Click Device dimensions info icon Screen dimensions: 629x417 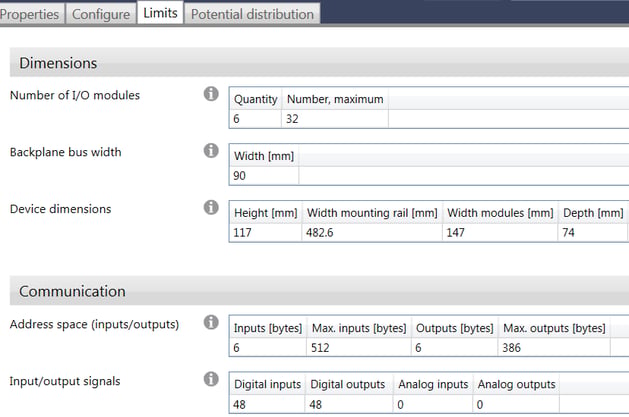point(211,207)
